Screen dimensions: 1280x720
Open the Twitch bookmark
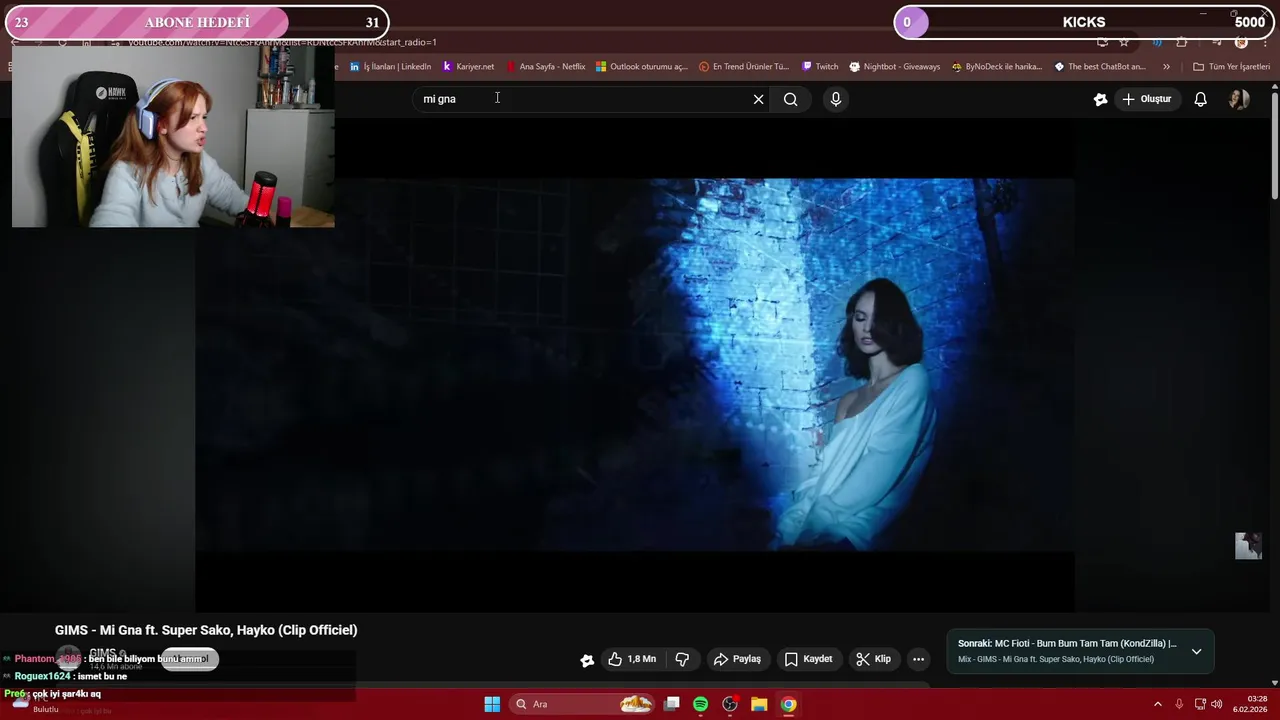[820, 67]
